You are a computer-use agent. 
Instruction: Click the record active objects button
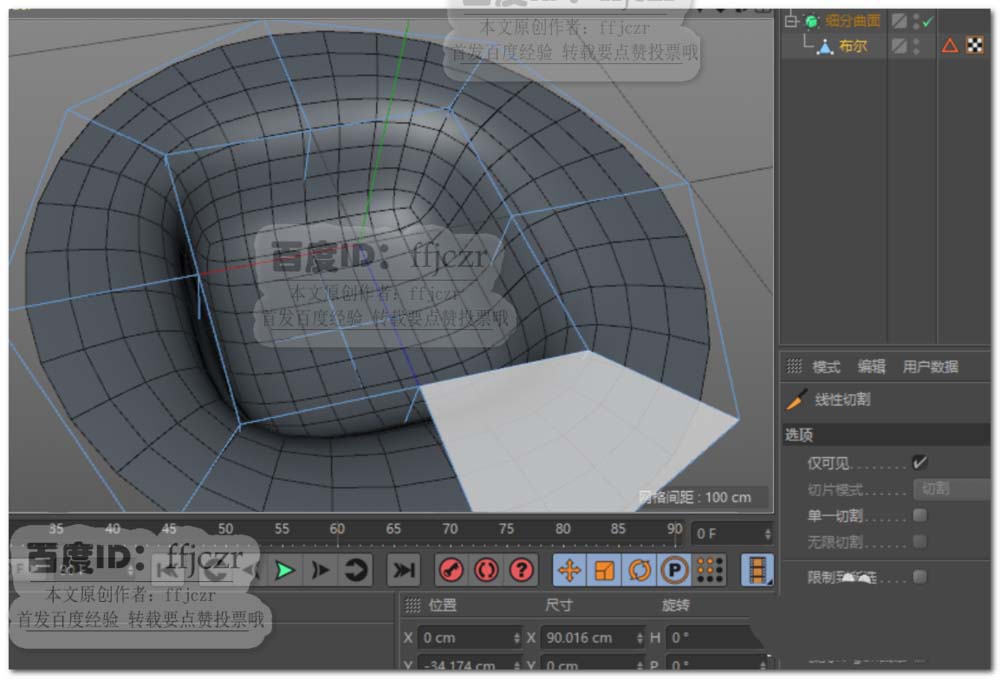pyautogui.click(x=451, y=570)
